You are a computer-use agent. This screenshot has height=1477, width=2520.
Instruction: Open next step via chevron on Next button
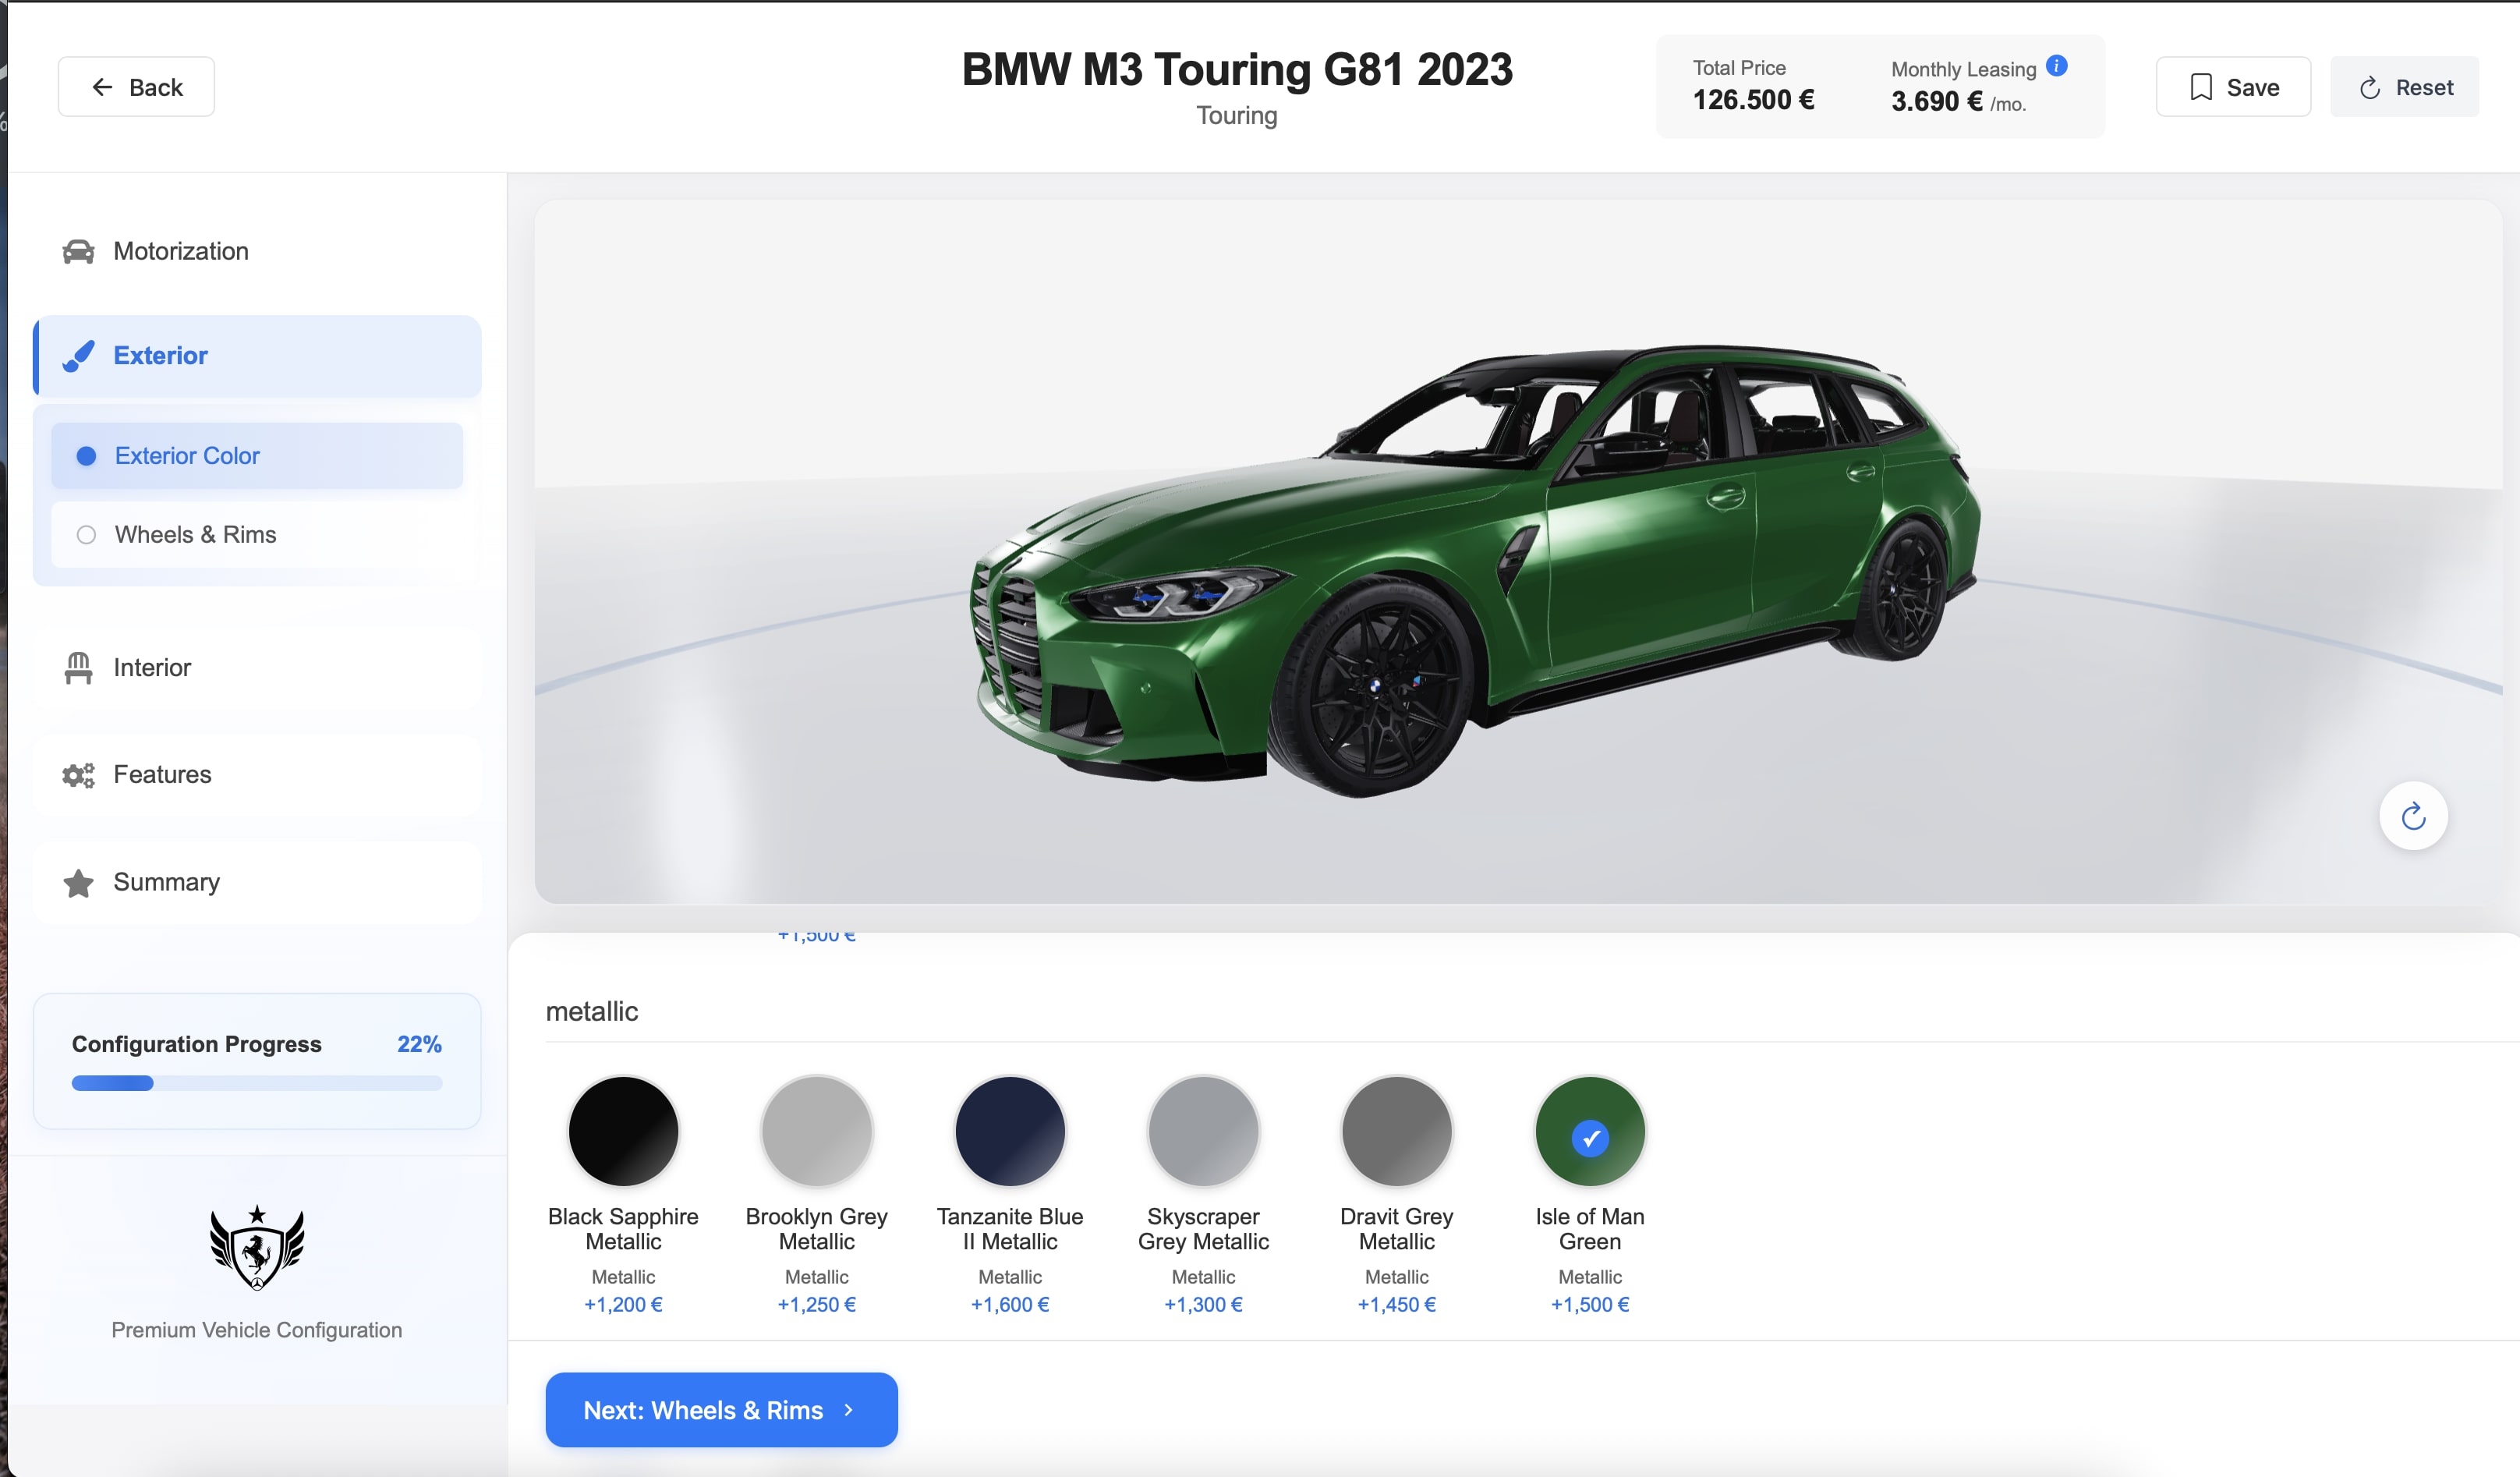(849, 1410)
